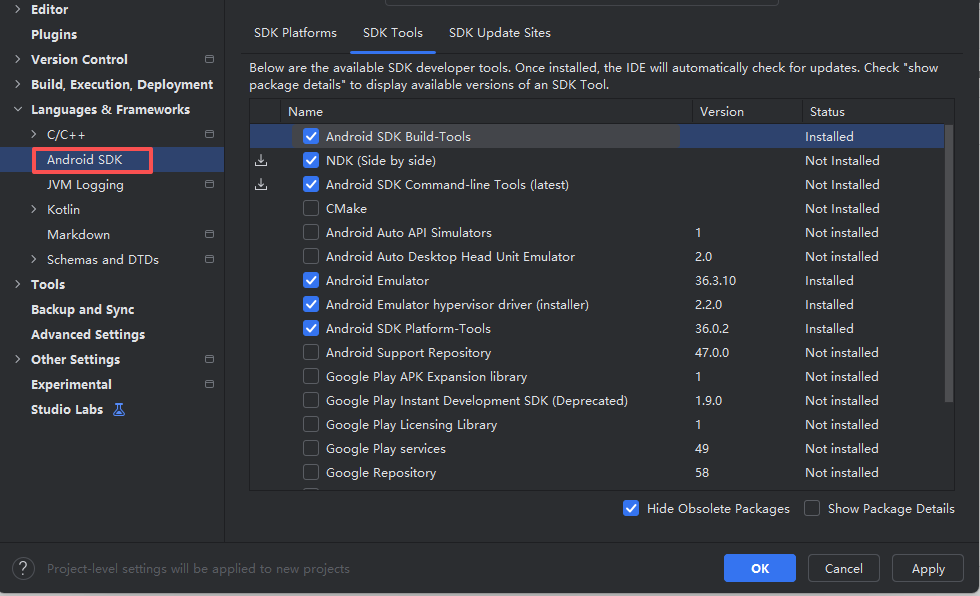Toggle Hide Obsolete Packages checkbox

click(631, 509)
